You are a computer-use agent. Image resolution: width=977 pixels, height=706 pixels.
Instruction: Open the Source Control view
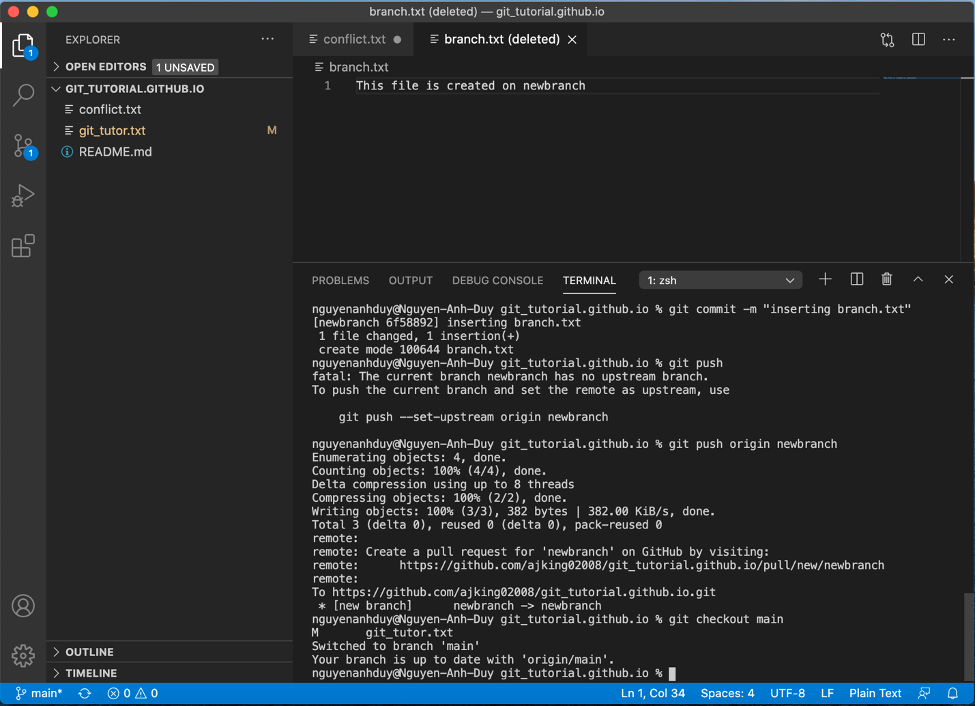coord(23,146)
